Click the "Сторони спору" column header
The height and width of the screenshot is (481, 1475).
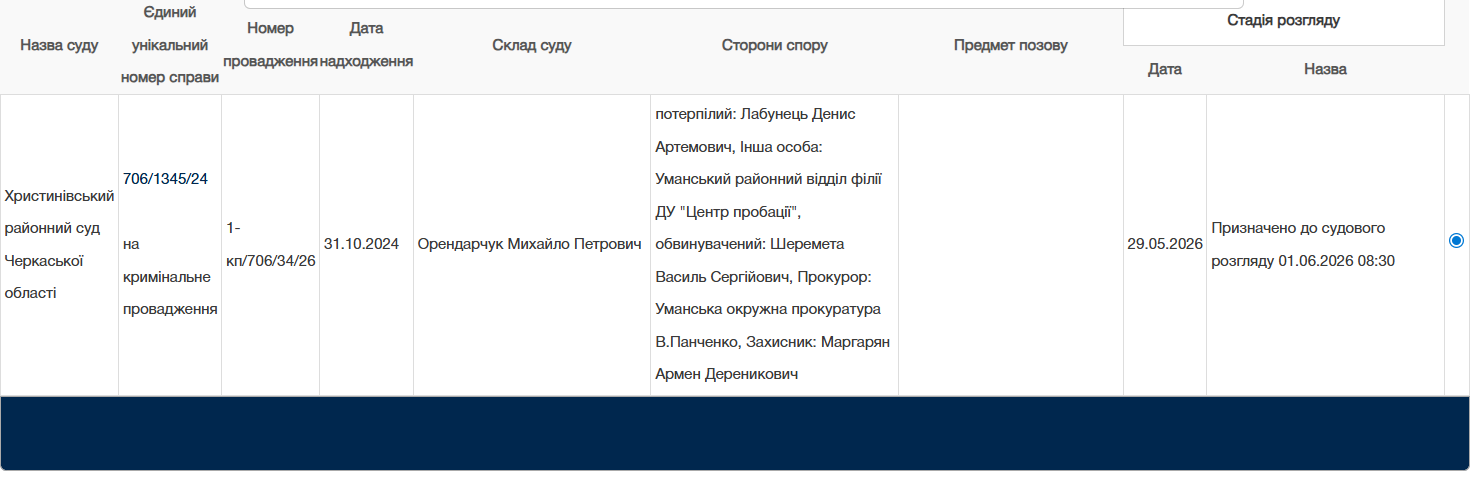775,45
